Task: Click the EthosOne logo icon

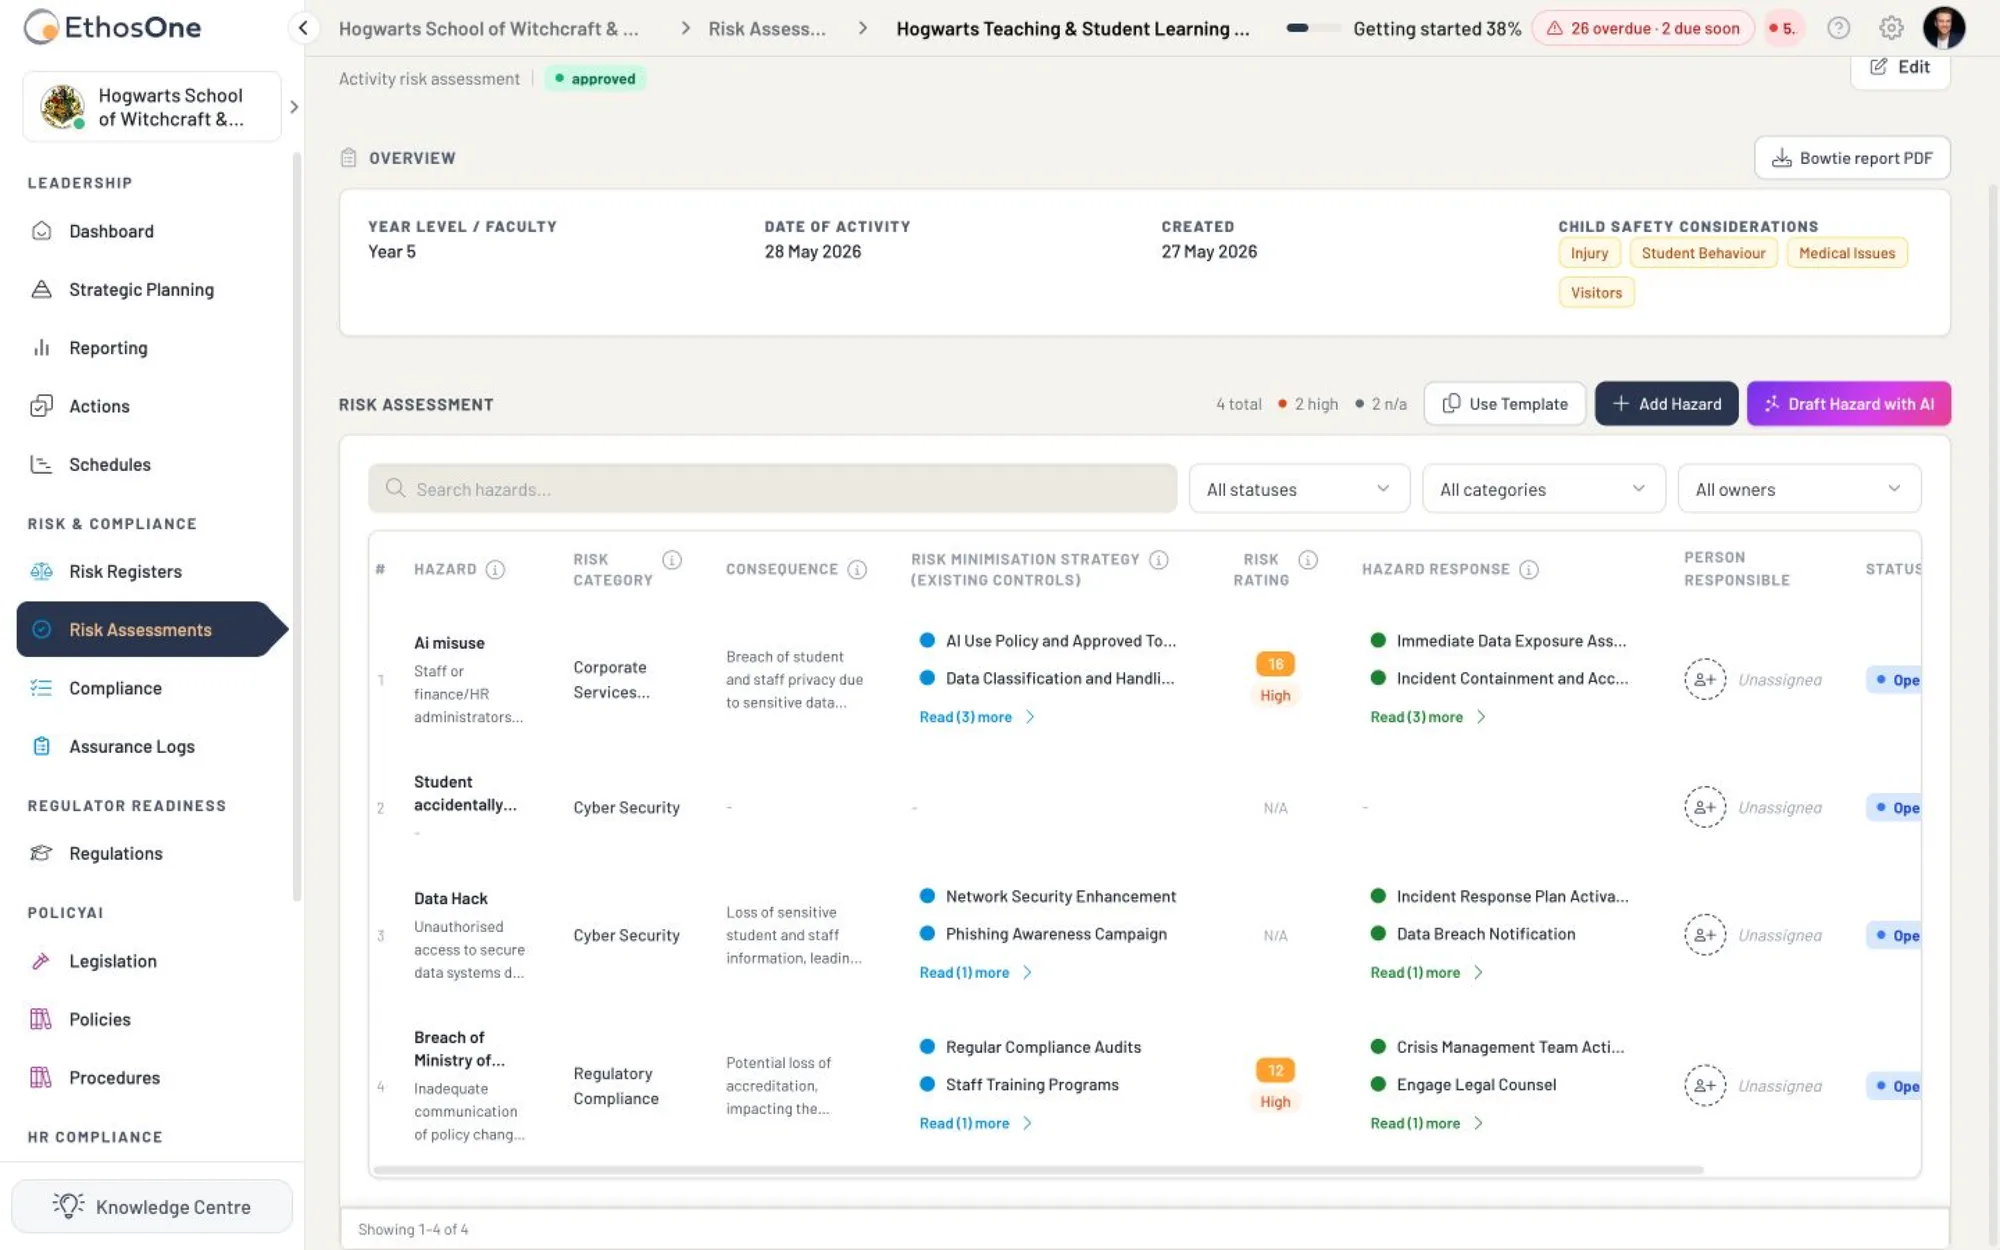Action: click(x=41, y=27)
